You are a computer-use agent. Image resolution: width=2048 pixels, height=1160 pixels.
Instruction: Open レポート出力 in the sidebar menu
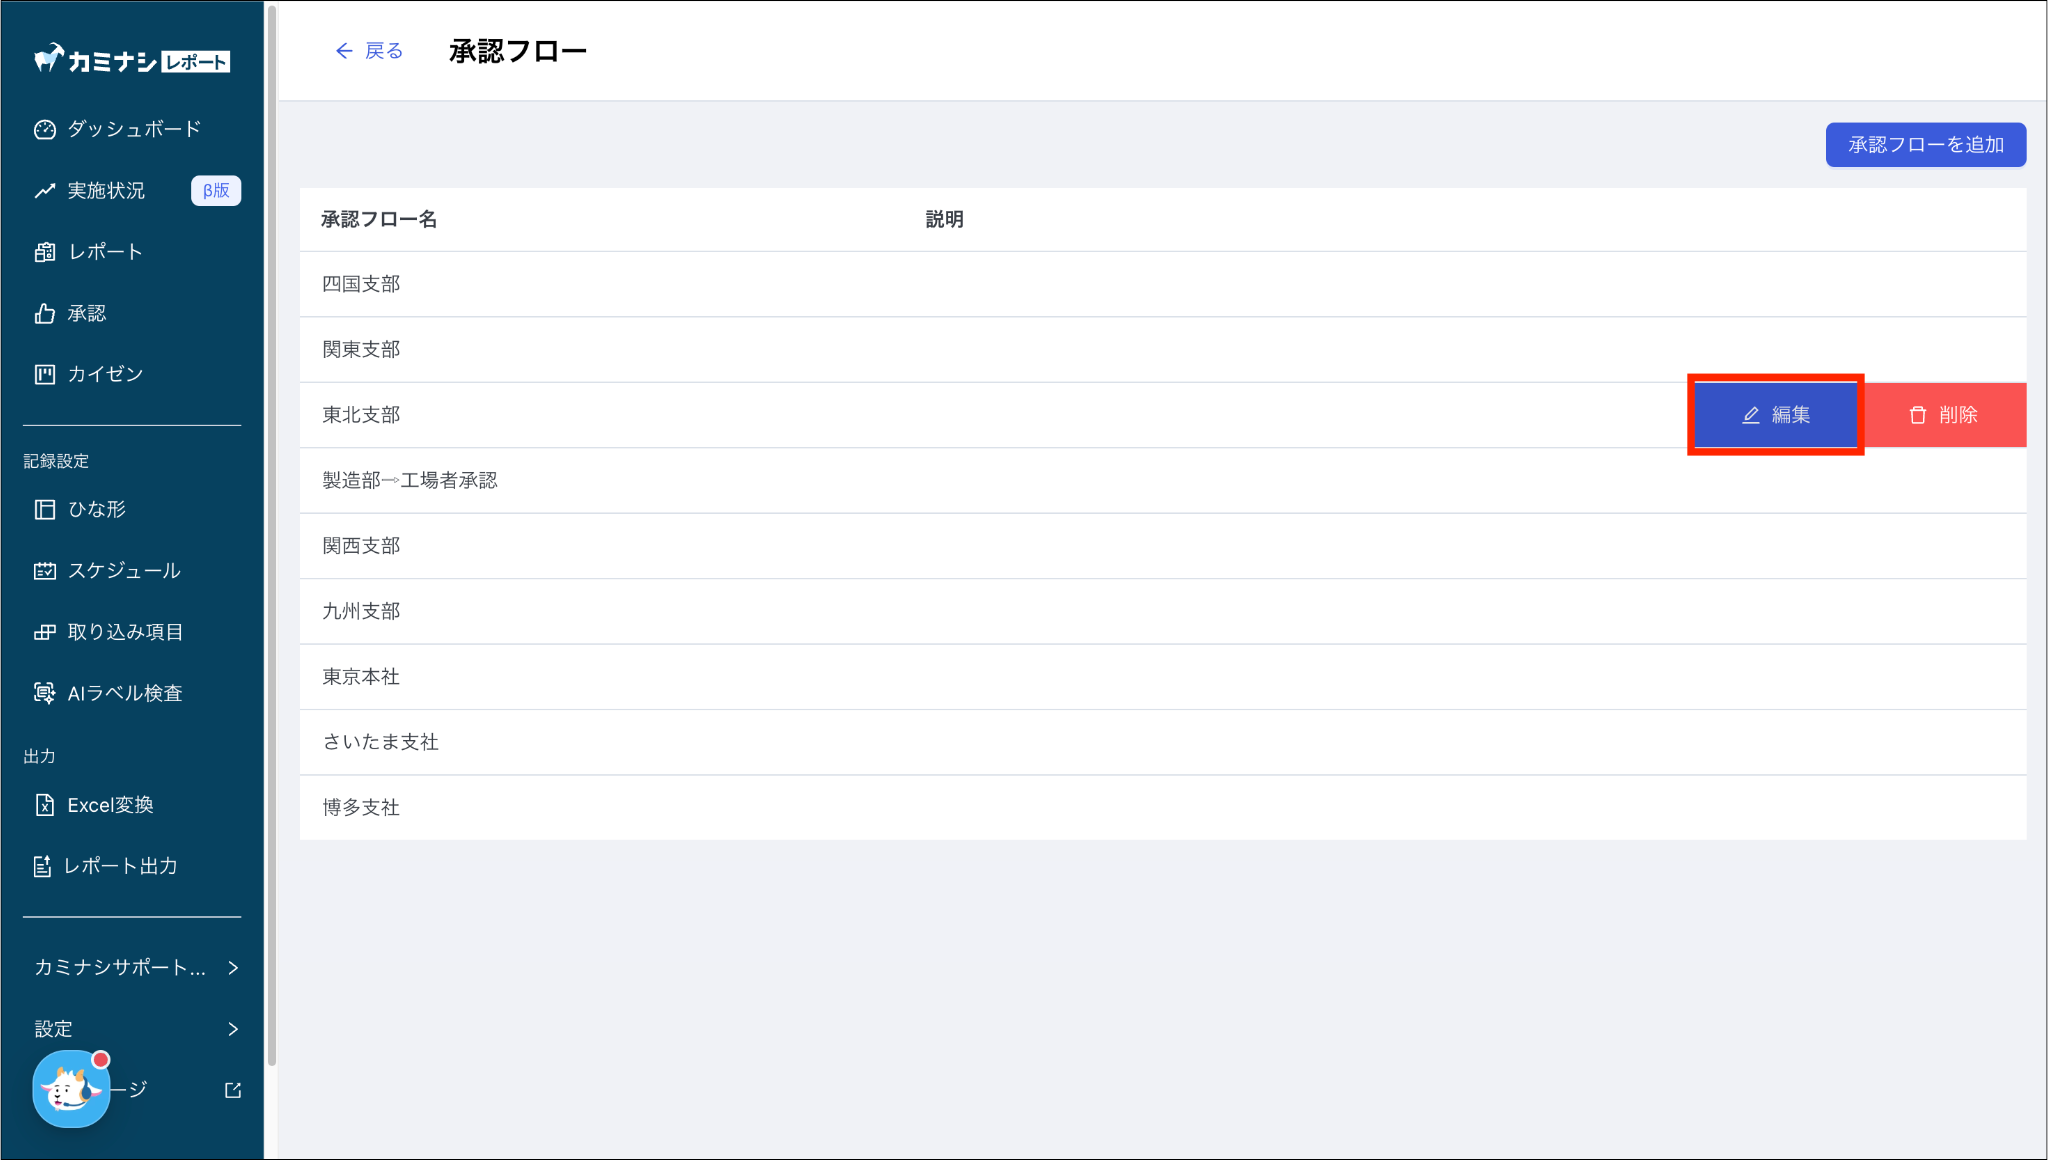pyautogui.click(x=120, y=866)
